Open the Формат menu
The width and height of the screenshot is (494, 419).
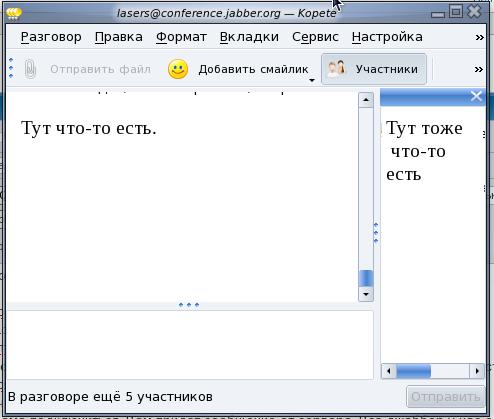pos(181,37)
